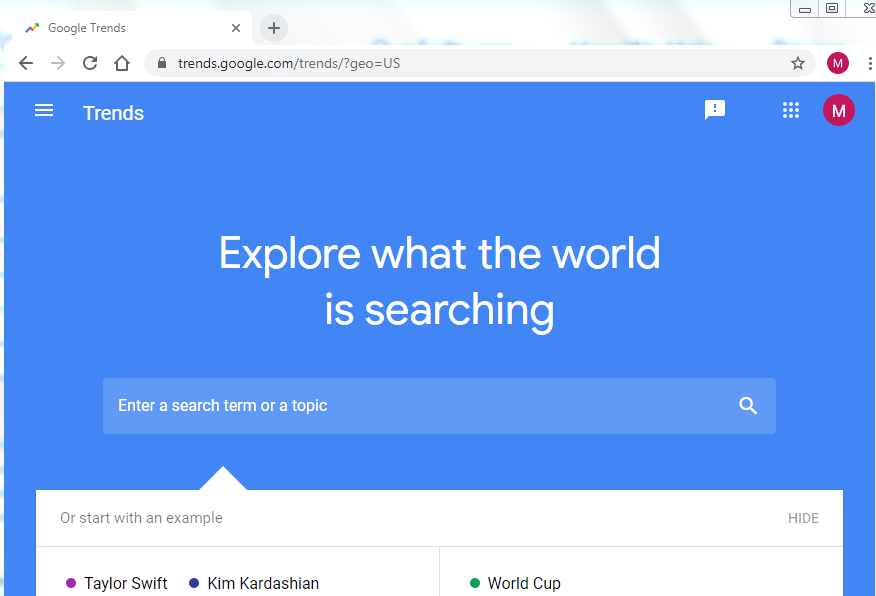This screenshot has width=876, height=596.
Task: Focus the search term input field
Action: 420,405
